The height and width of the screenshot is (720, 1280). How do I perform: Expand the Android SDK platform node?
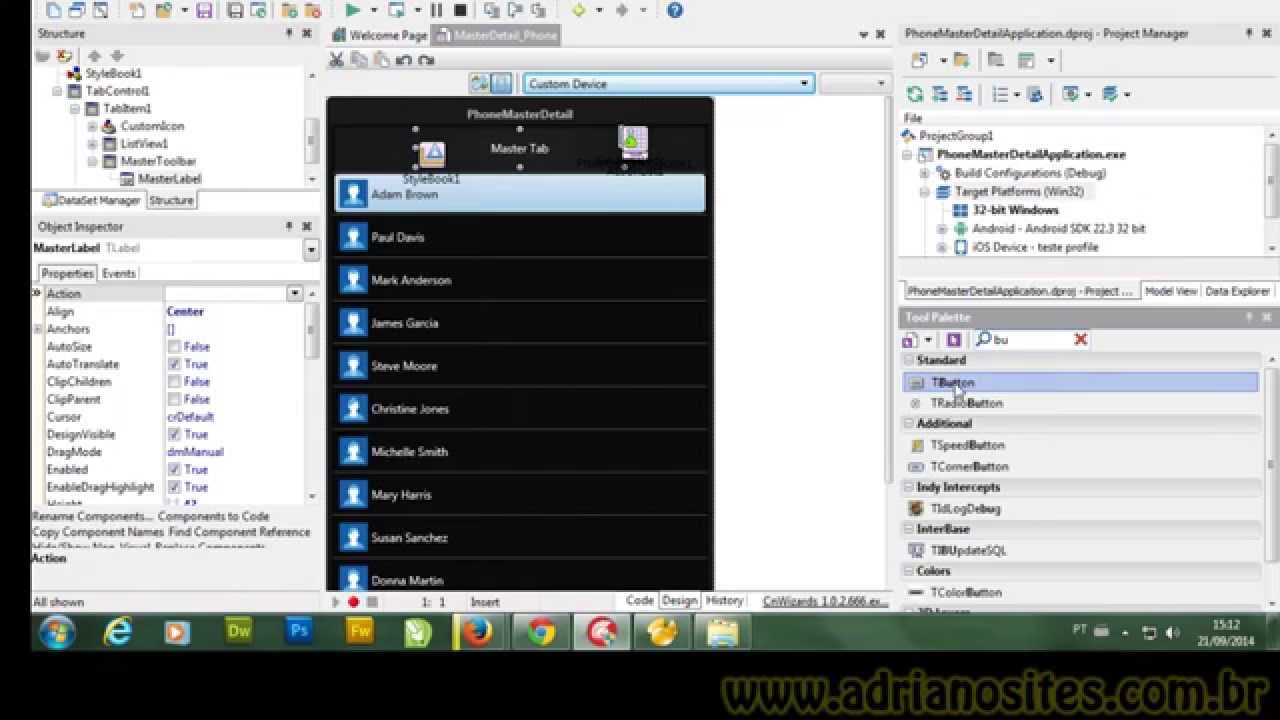click(x=941, y=229)
